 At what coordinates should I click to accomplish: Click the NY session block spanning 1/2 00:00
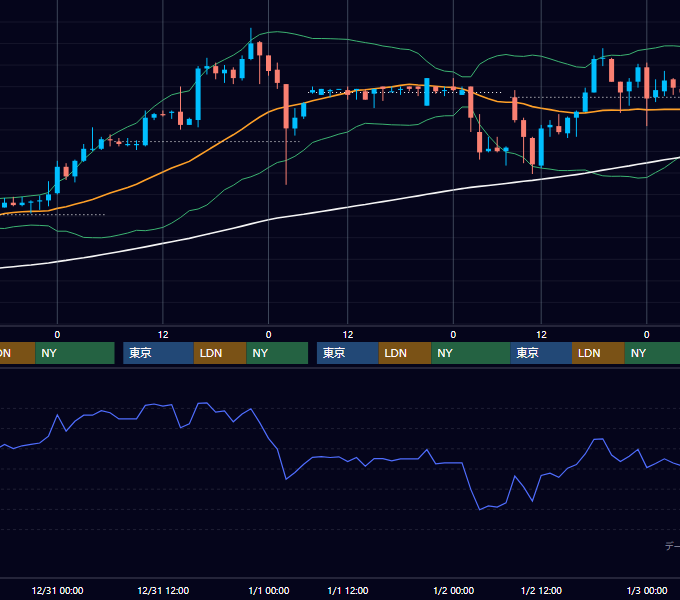[471, 353]
